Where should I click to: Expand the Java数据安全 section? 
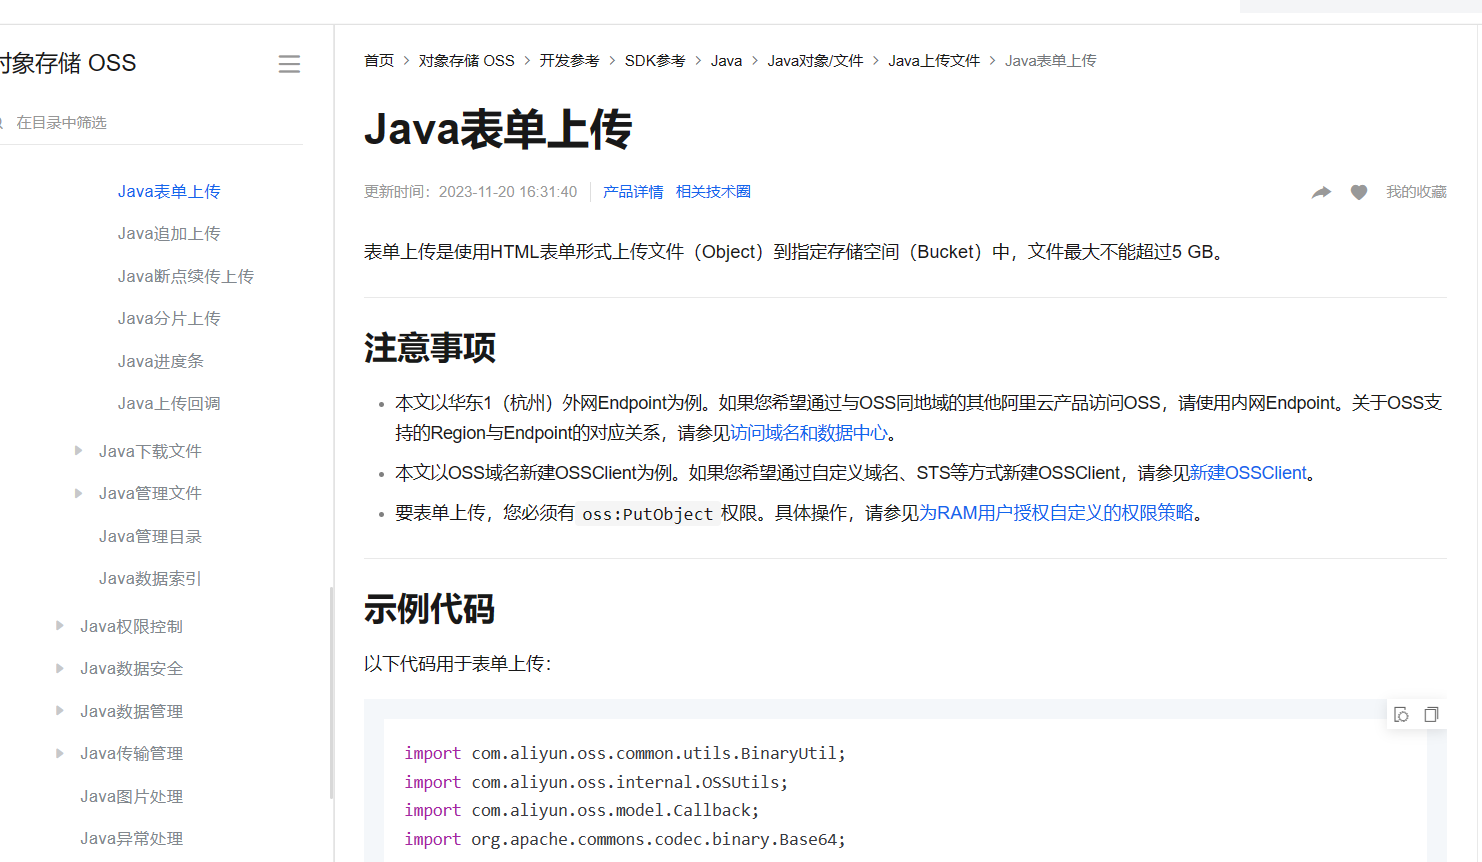click(x=60, y=668)
